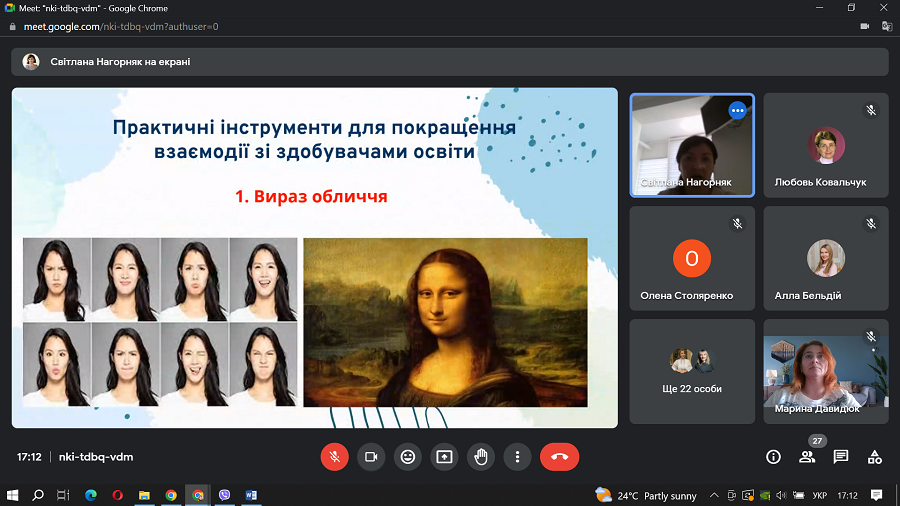Click the presented slide Практичні інструменти
The height and width of the screenshot is (506, 900).
pyautogui.click(x=315, y=258)
